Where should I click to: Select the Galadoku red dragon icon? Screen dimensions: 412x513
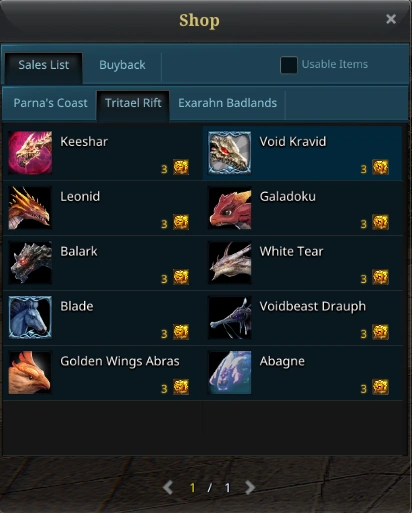tap(230, 208)
